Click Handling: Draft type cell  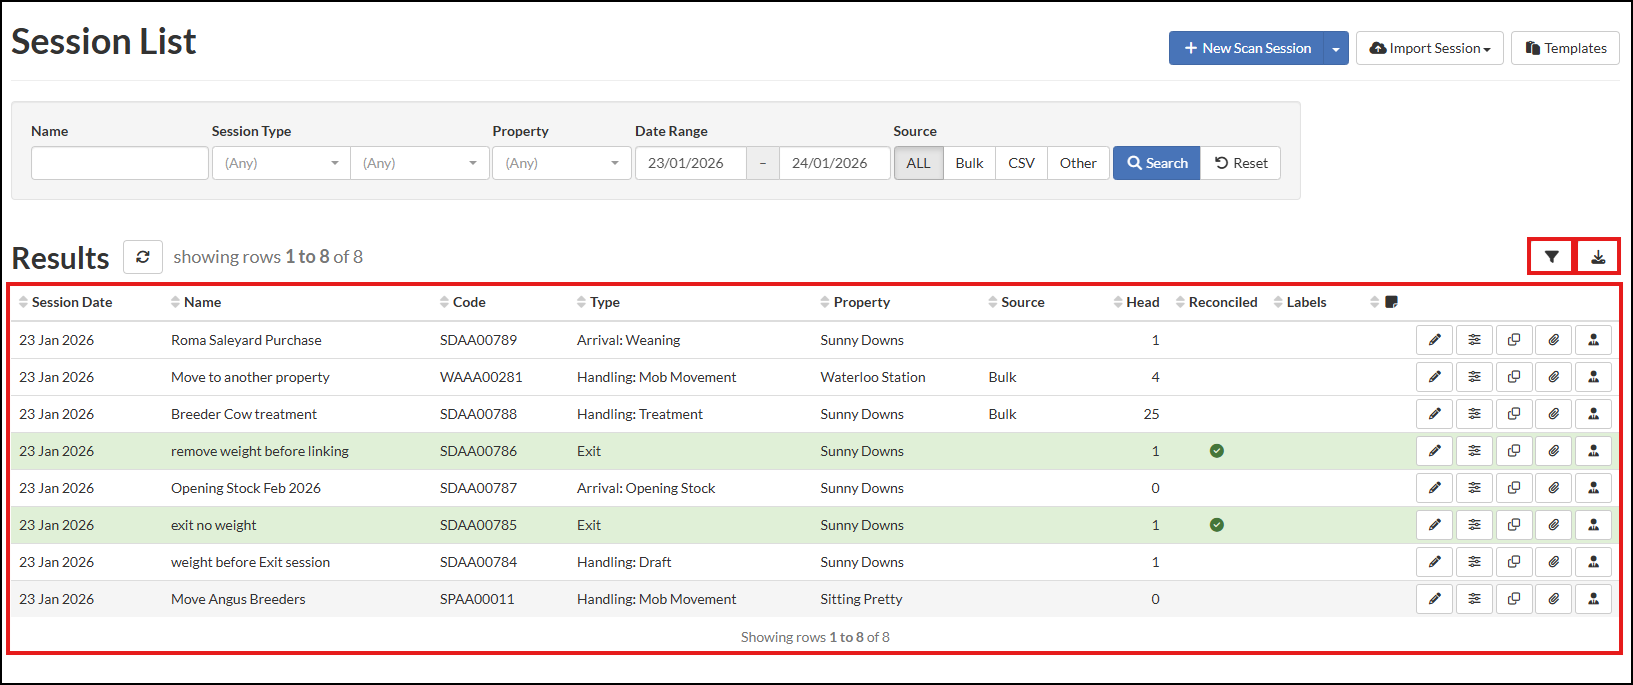click(x=624, y=562)
